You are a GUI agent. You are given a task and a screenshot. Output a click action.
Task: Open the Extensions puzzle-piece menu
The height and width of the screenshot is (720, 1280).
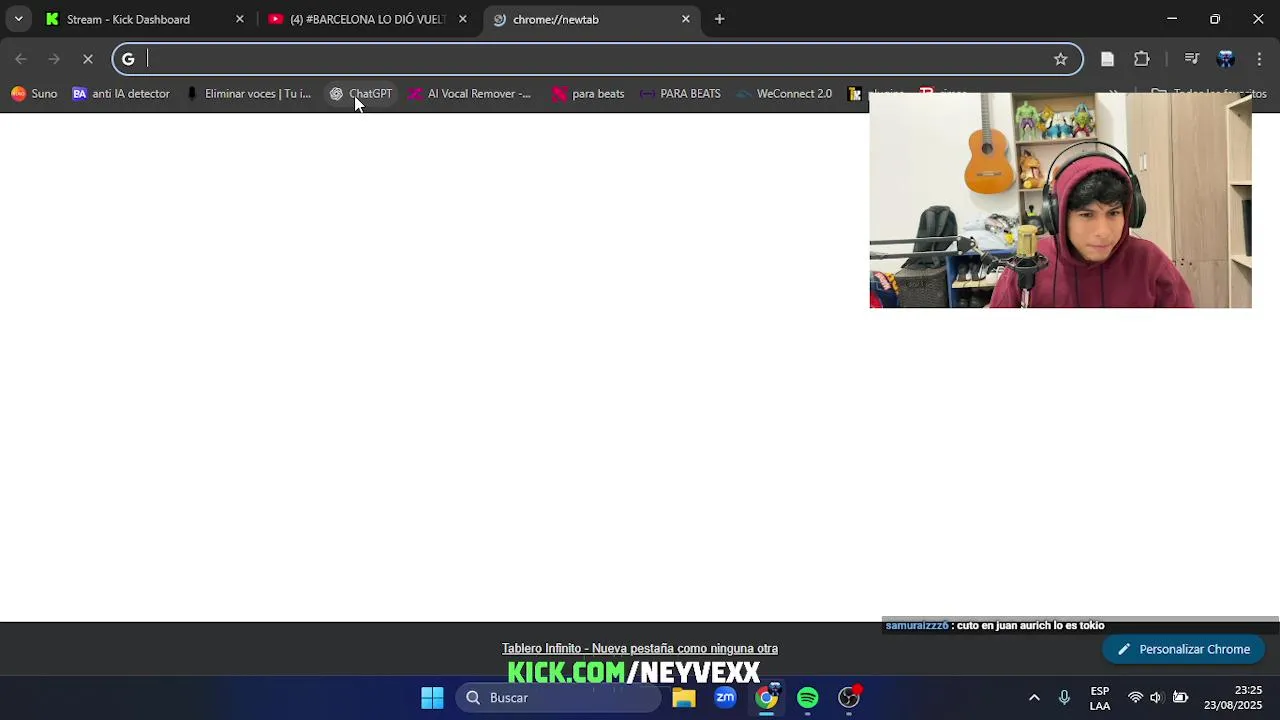(1141, 59)
